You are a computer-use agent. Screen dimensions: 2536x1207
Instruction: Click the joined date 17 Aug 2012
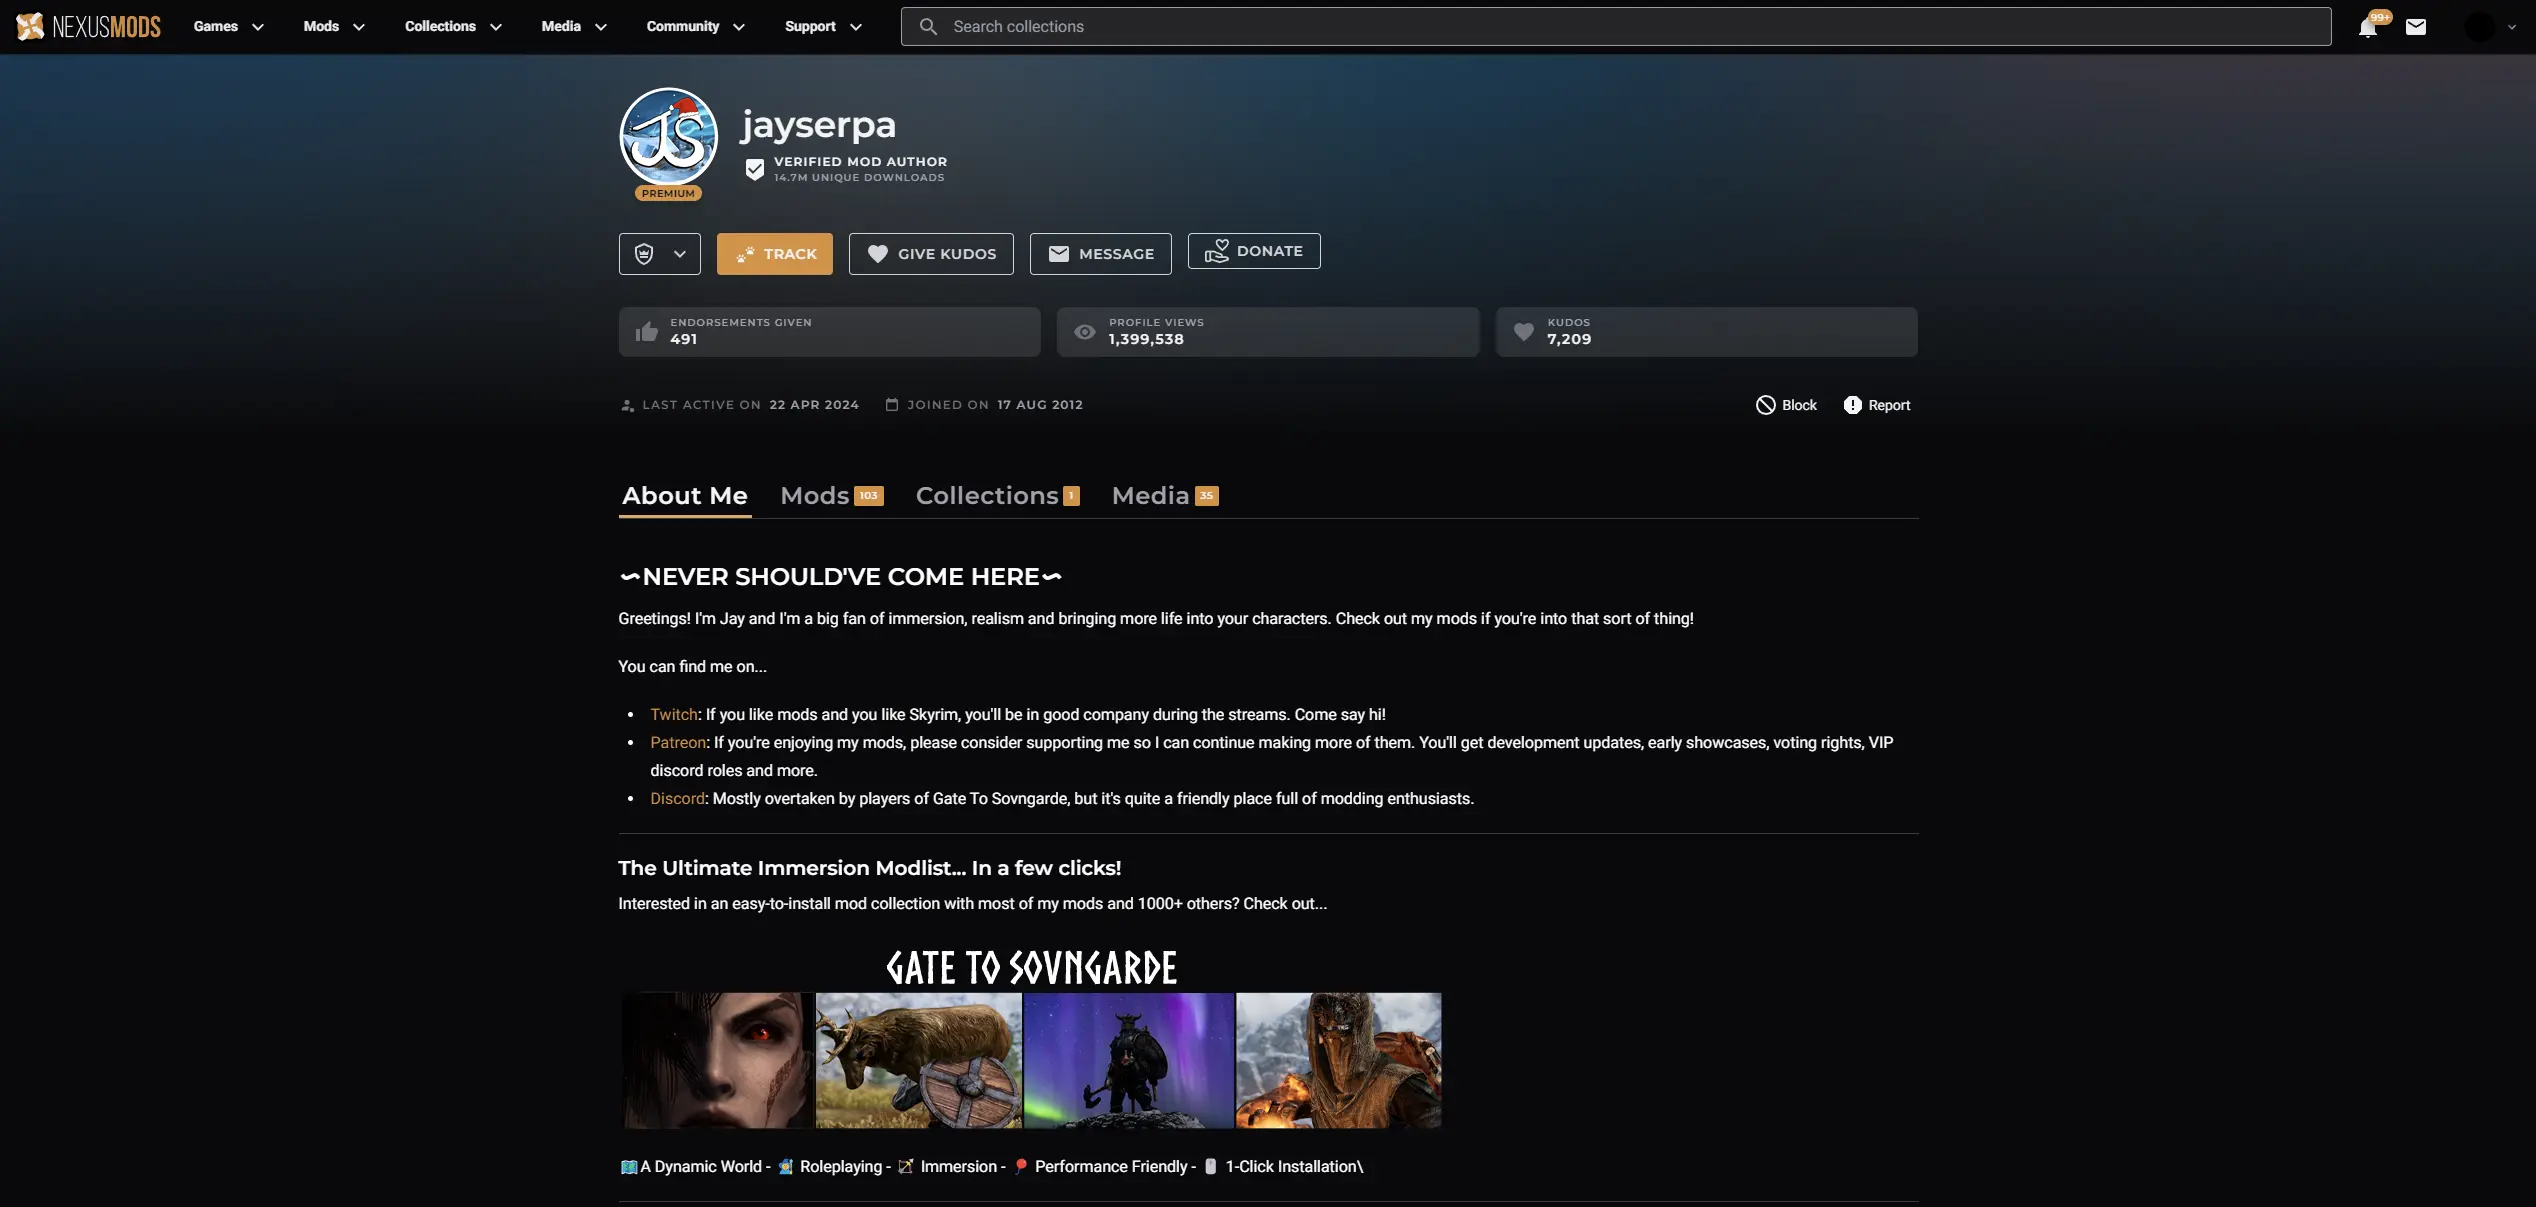[1040, 405]
